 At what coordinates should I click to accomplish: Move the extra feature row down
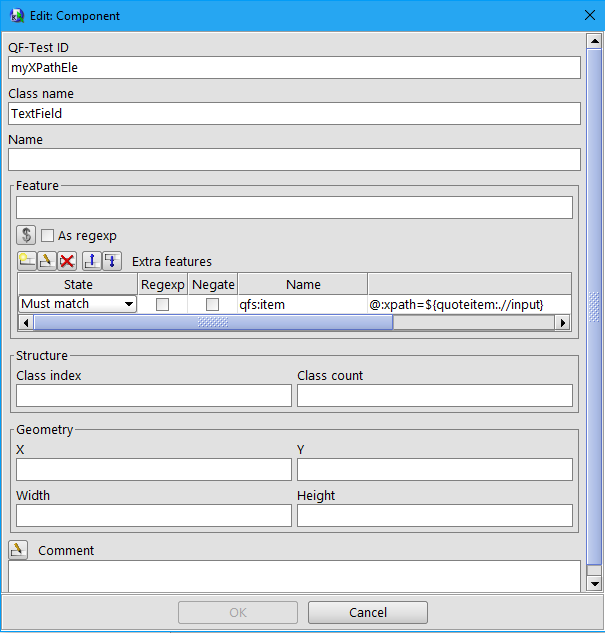click(112, 261)
